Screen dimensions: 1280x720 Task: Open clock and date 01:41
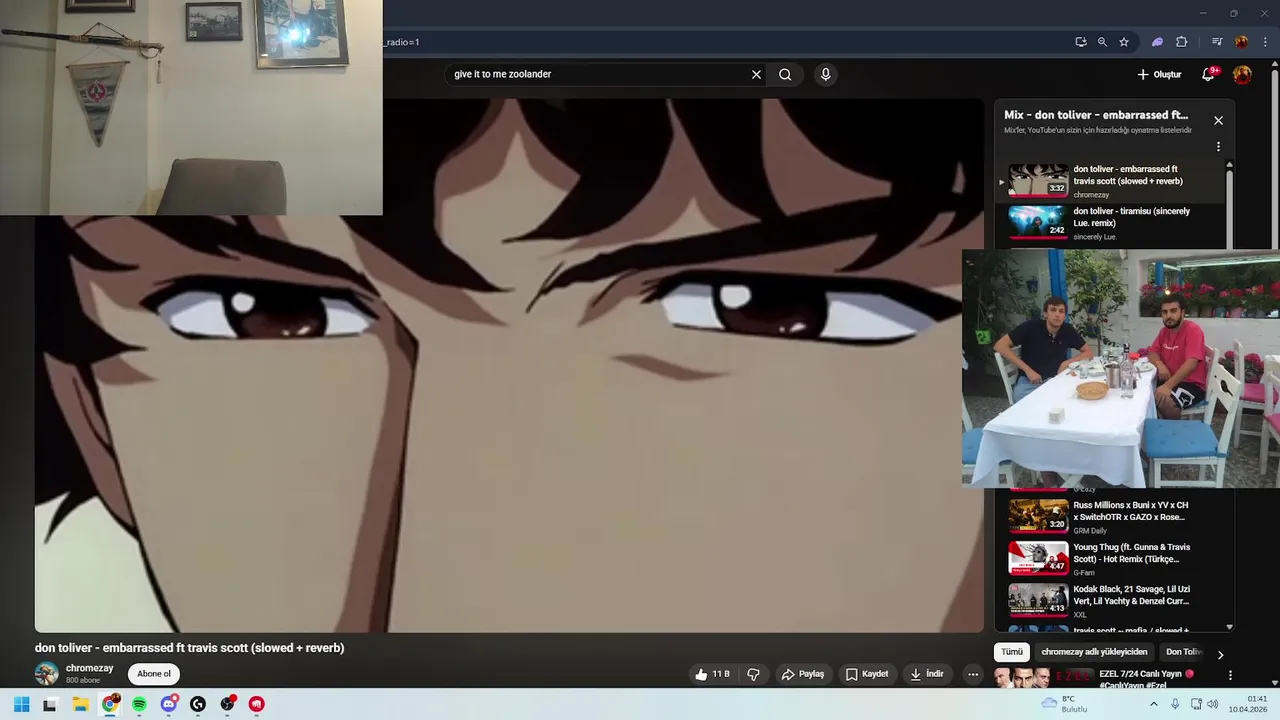[x=1249, y=704]
